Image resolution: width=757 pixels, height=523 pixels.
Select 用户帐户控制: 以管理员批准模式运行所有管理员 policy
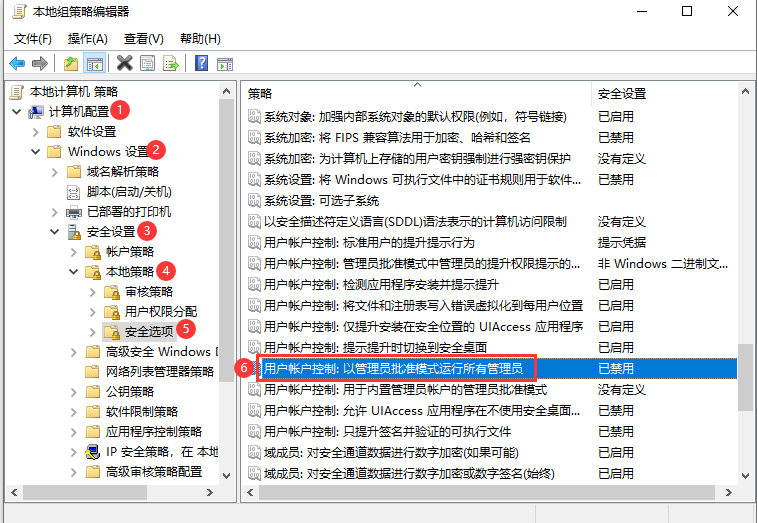(x=393, y=368)
